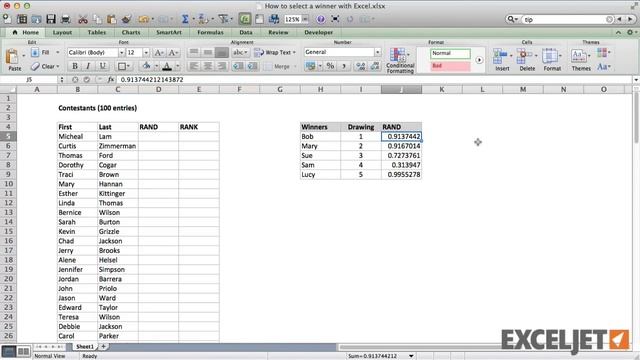Toggle Bold formatting

[x=75, y=66]
